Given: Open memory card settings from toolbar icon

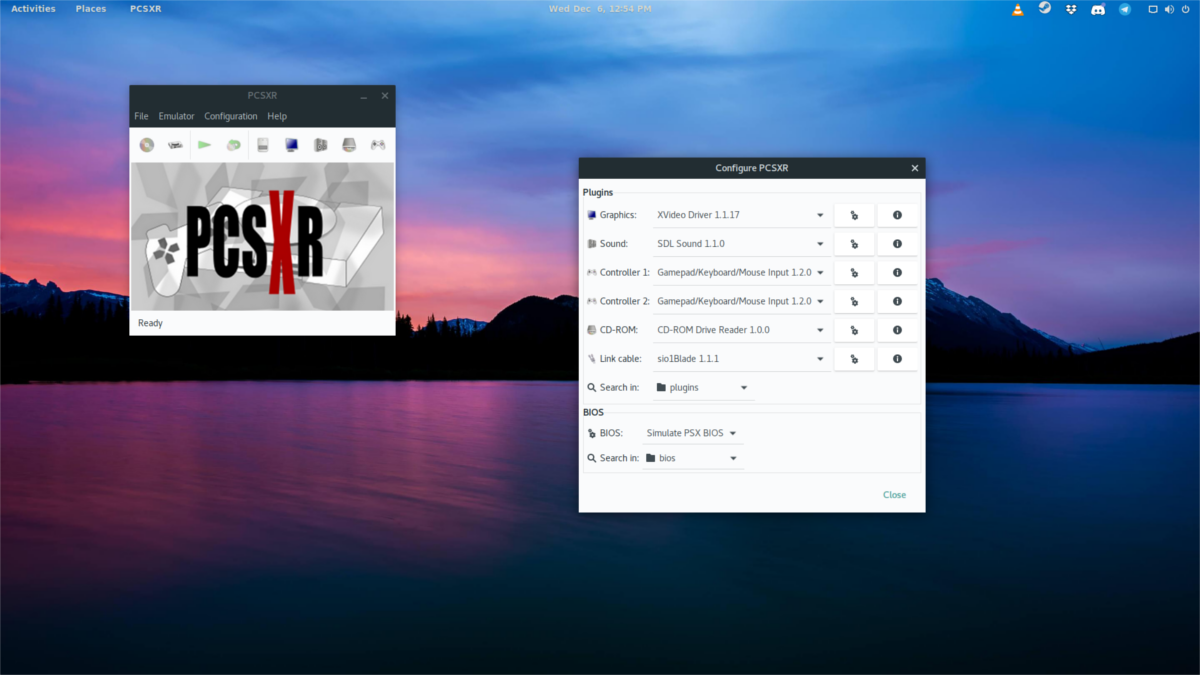Looking at the screenshot, I should pyautogui.click(x=263, y=145).
